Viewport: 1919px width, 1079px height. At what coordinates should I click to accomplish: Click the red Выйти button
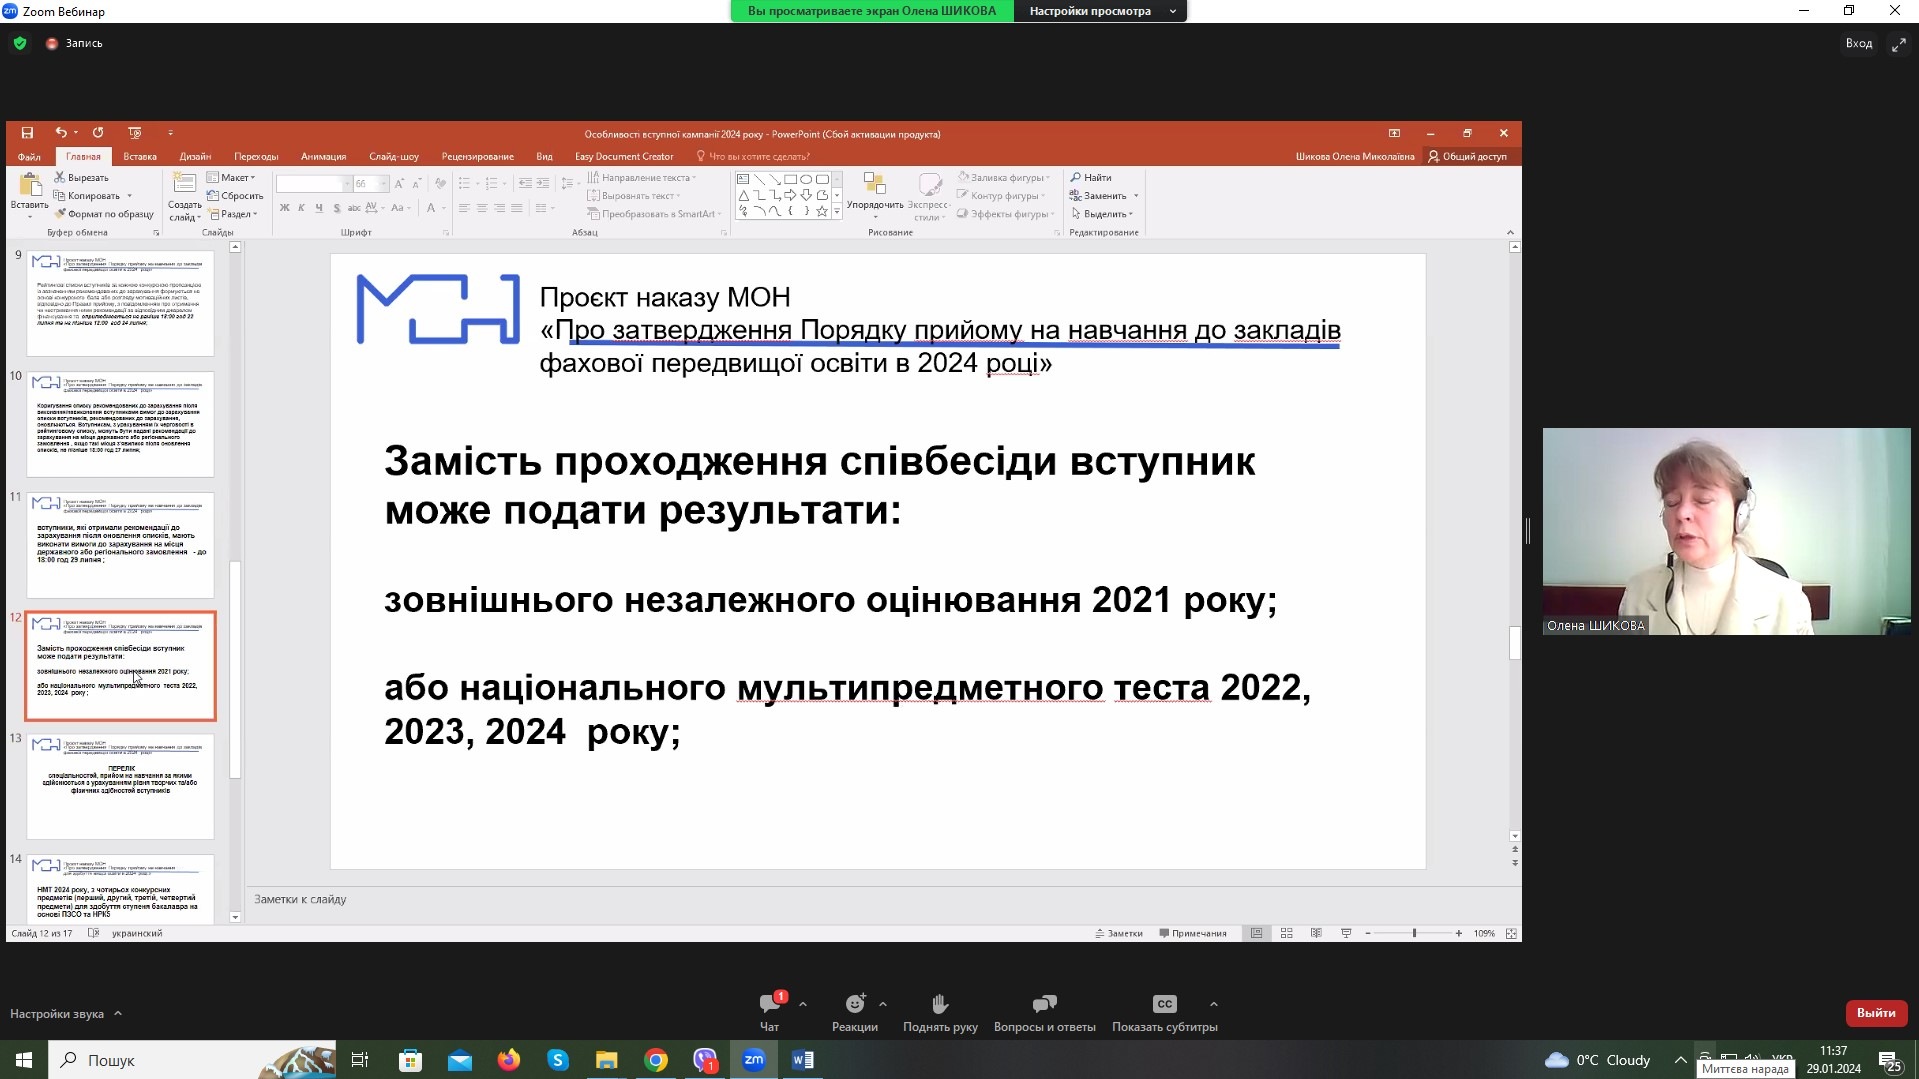tap(1875, 1013)
